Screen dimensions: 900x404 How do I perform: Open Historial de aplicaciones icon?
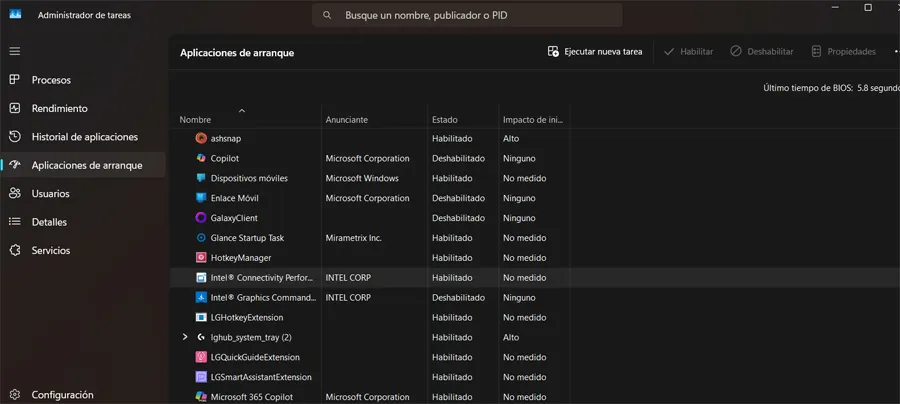(x=14, y=137)
